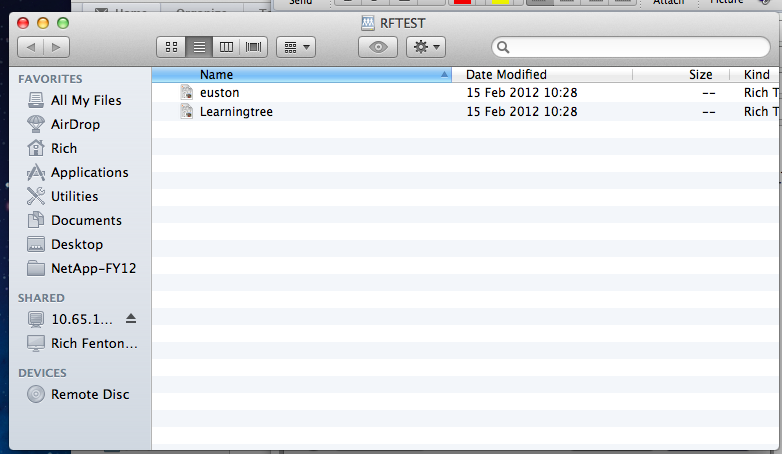Click the All My Files sidebar icon

(36, 100)
